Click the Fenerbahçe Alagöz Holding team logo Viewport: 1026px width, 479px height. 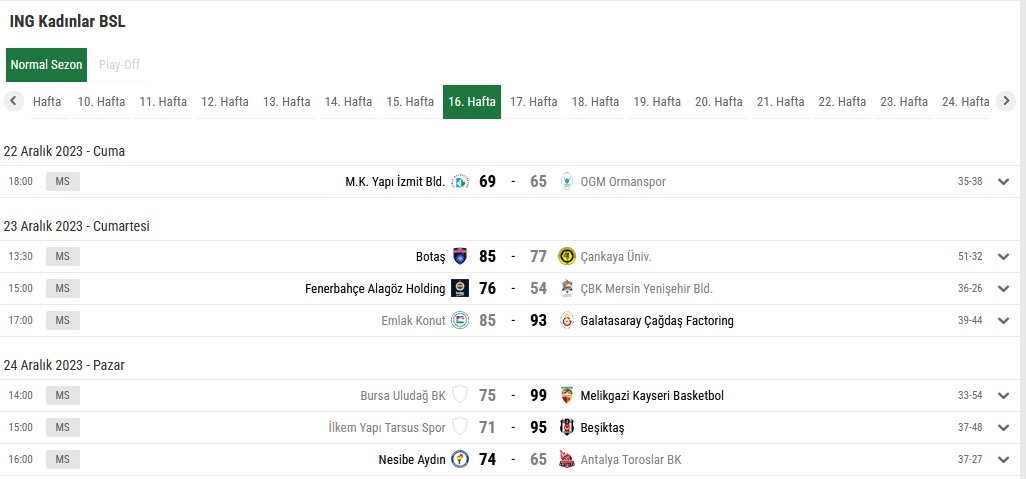pos(460,288)
